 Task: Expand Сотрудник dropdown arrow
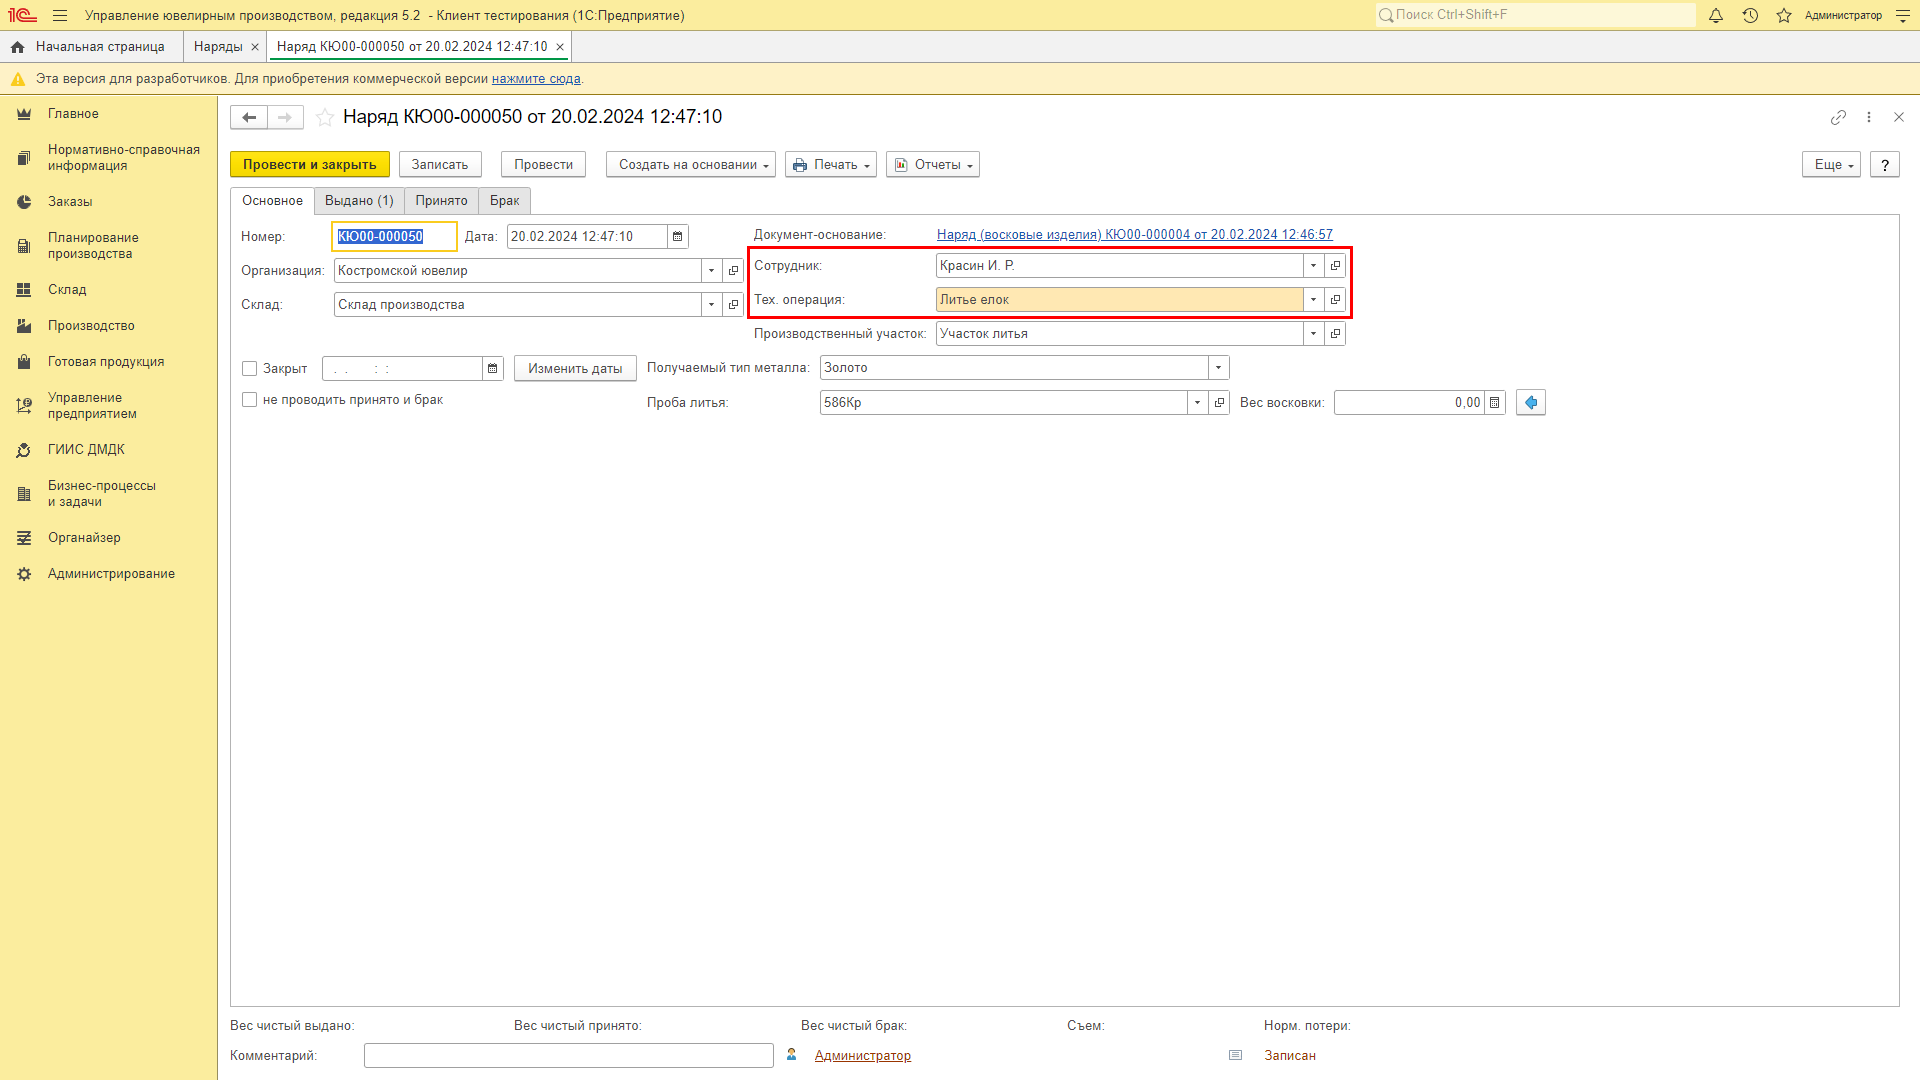(1314, 266)
